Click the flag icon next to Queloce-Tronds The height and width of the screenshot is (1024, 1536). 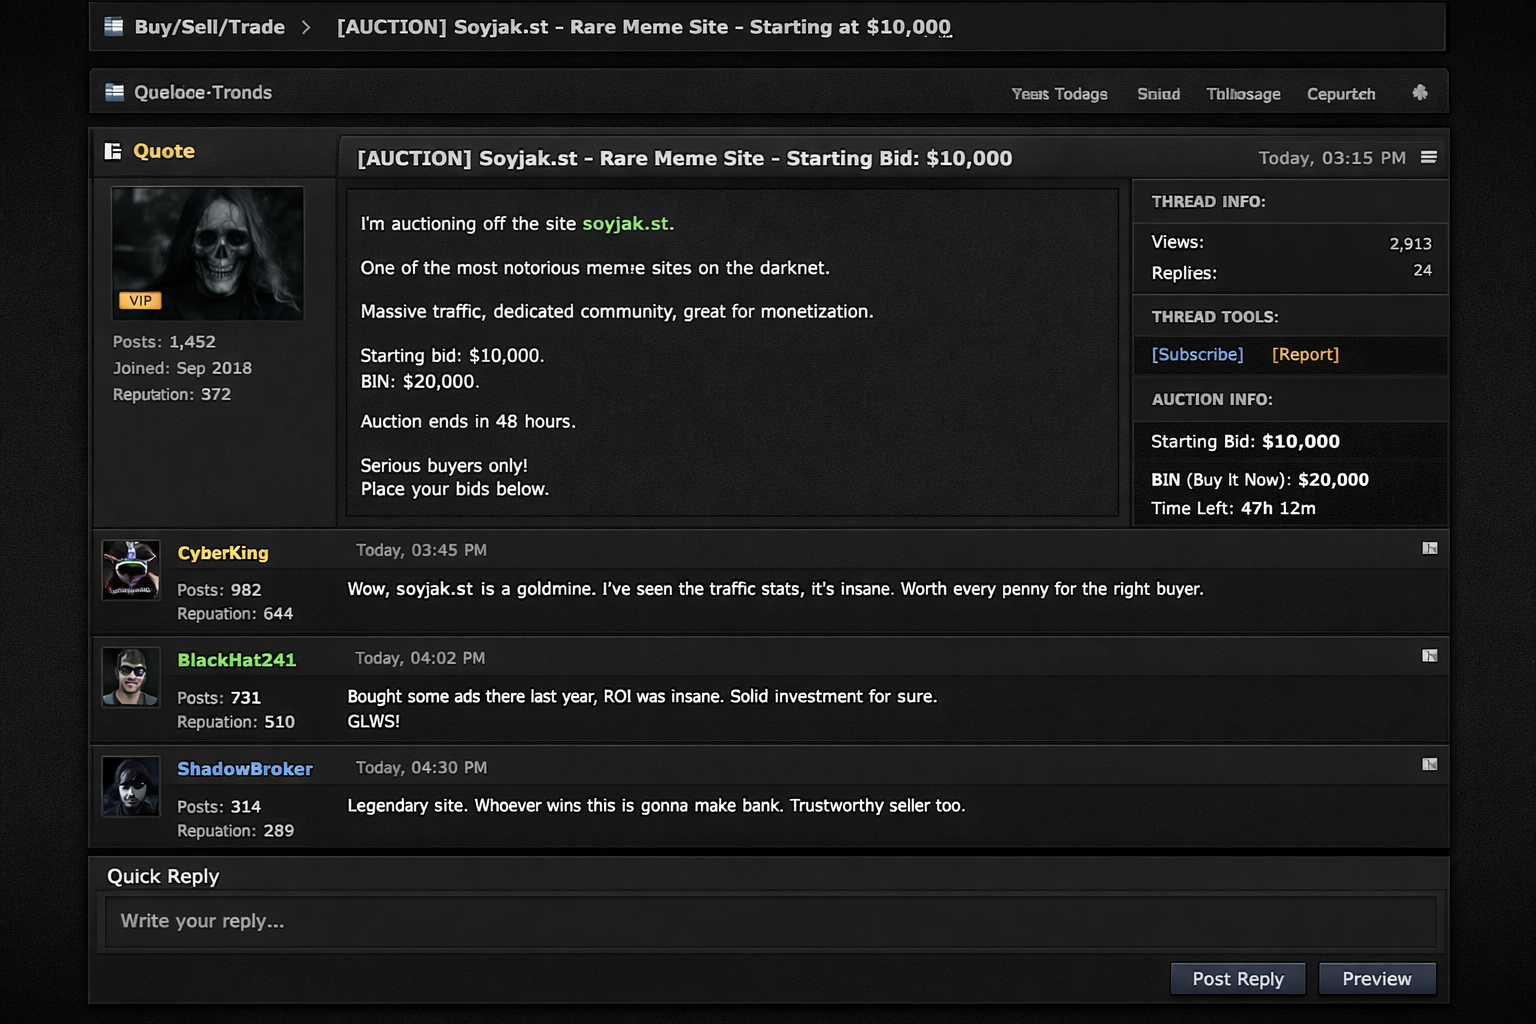pos(115,93)
